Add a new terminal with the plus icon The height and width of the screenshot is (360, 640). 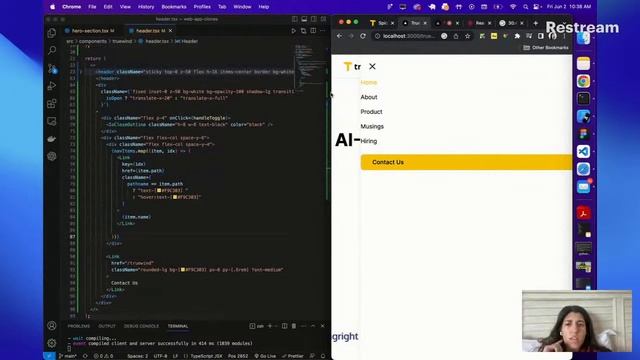point(270,326)
